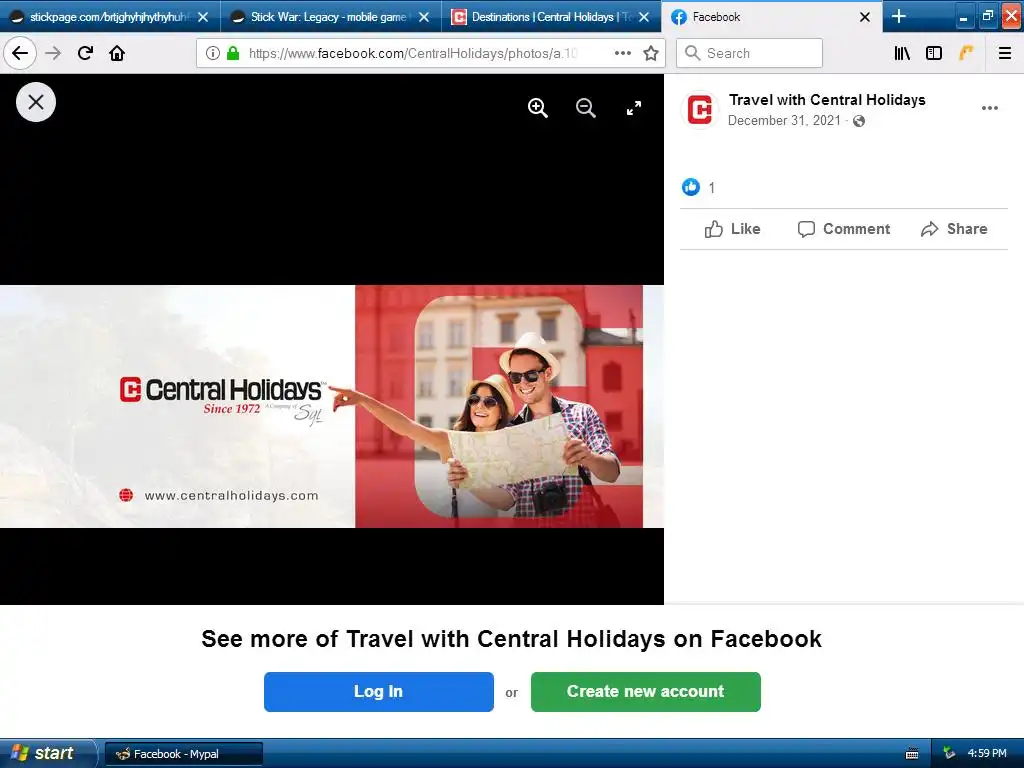Click the Central Holidays page avatar
The image size is (1024, 768).
coord(701,110)
